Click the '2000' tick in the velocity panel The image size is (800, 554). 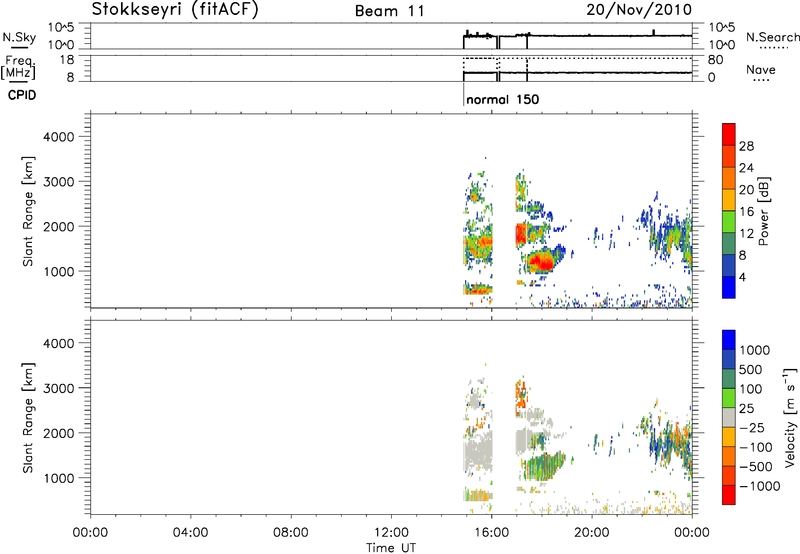59,433
